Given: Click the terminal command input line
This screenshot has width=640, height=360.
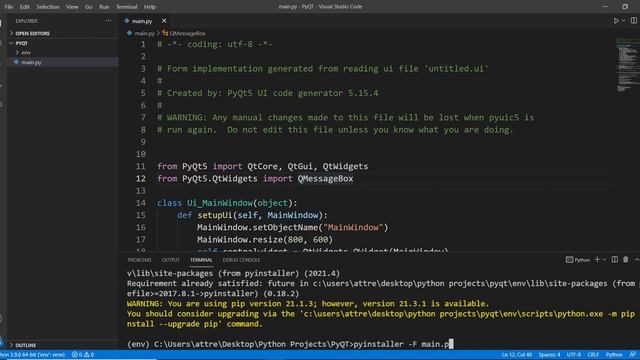Looking at the screenshot, I should point(290,344).
